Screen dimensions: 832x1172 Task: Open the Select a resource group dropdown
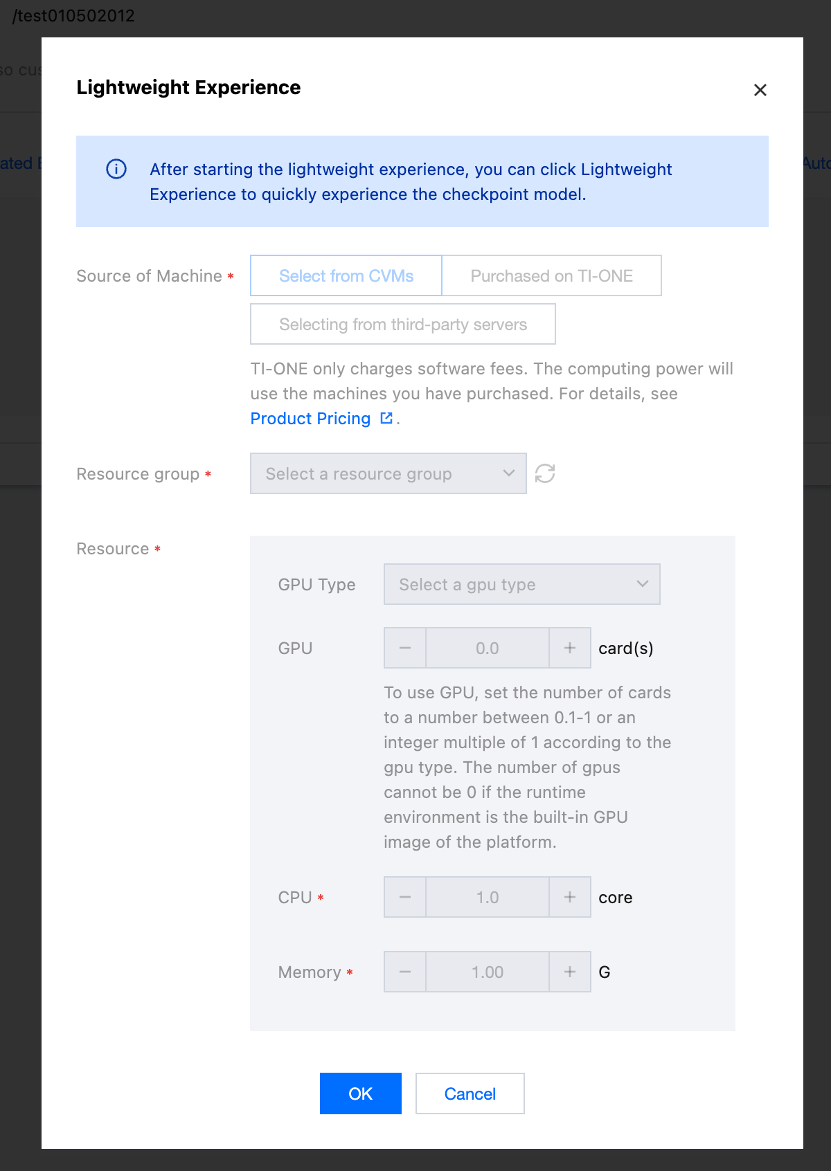tap(388, 474)
